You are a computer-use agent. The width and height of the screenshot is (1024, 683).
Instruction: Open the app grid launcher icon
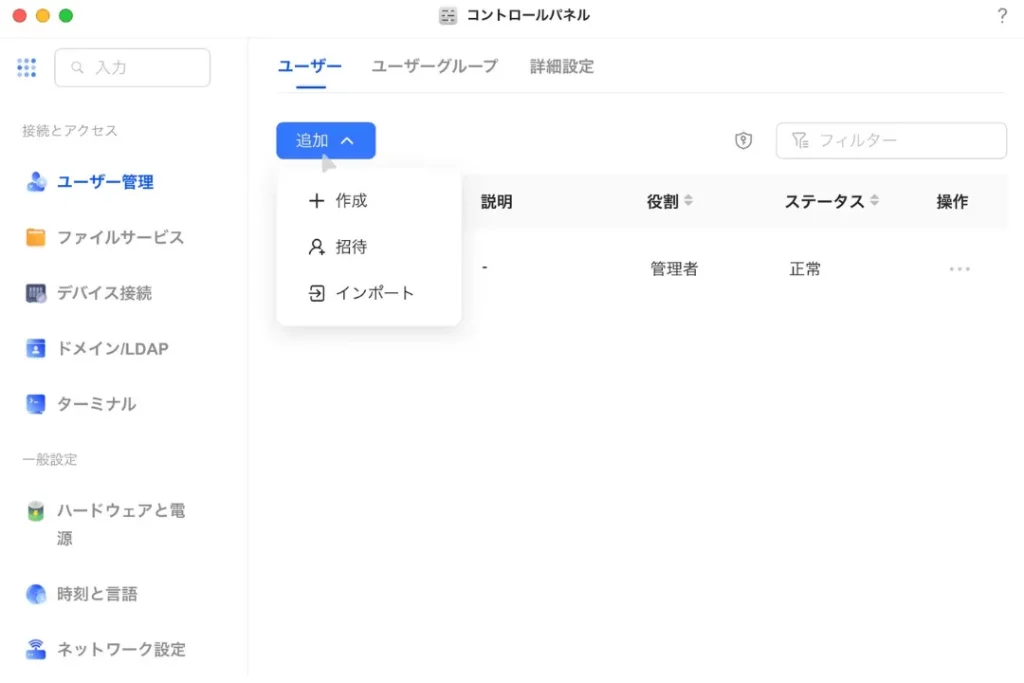(x=27, y=68)
